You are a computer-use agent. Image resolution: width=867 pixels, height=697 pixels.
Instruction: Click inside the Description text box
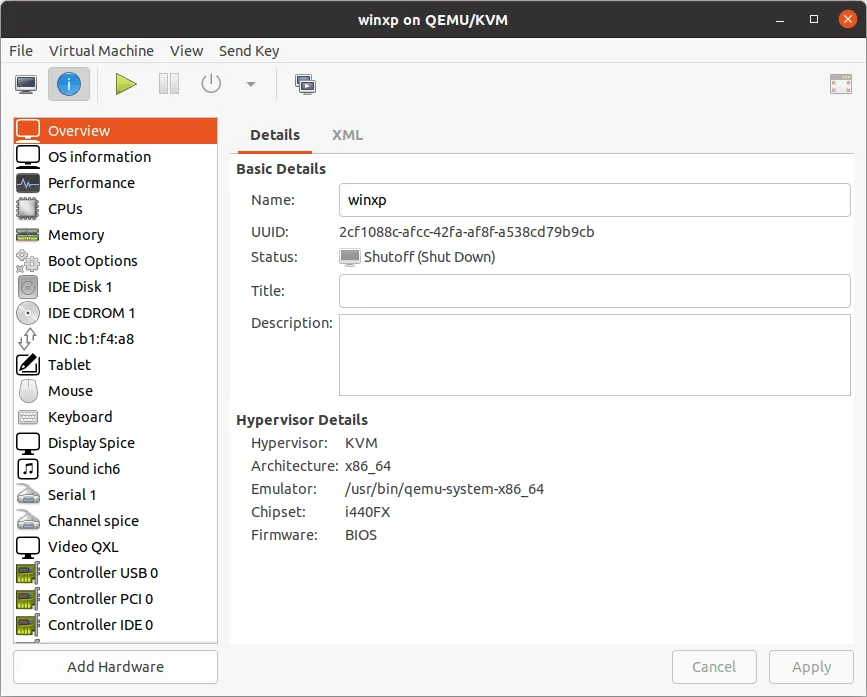[594, 354]
